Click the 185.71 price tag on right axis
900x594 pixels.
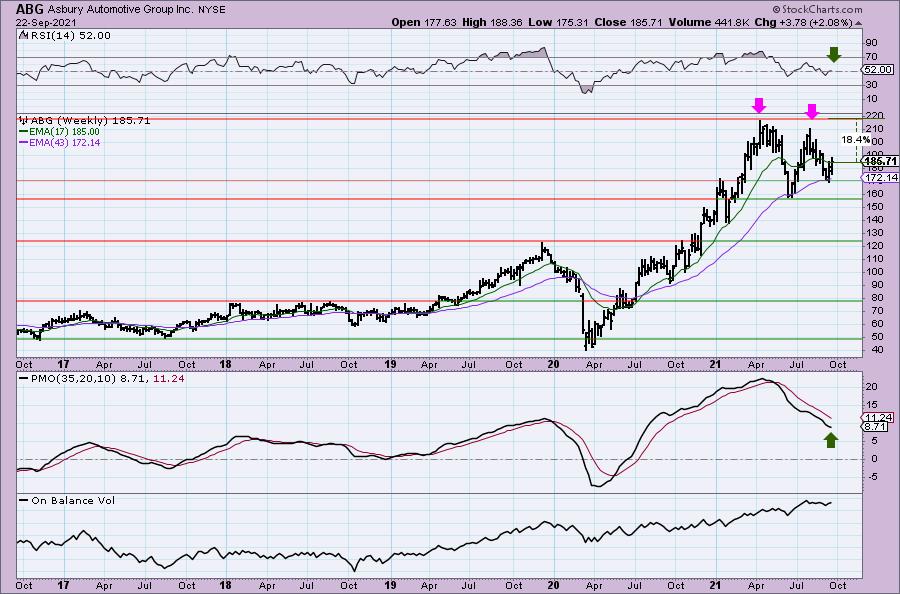coord(879,161)
